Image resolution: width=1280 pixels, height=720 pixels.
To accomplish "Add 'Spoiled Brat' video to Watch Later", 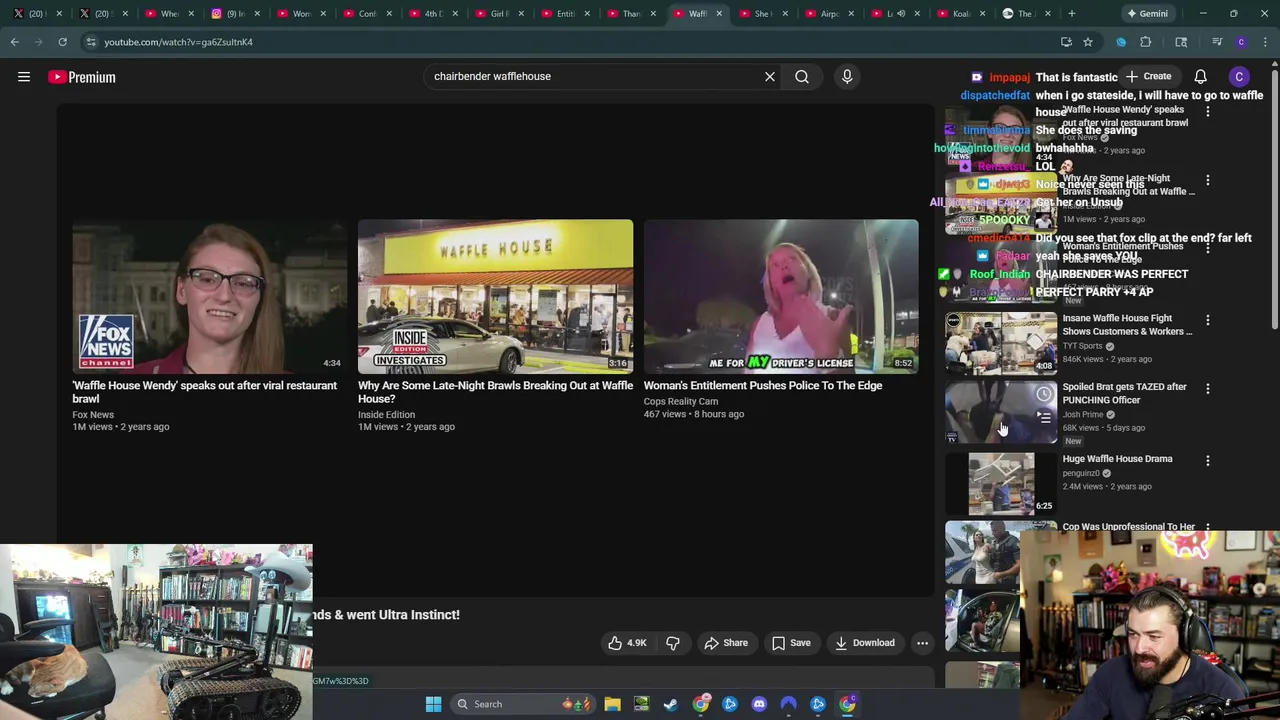I will coord(1044,394).
